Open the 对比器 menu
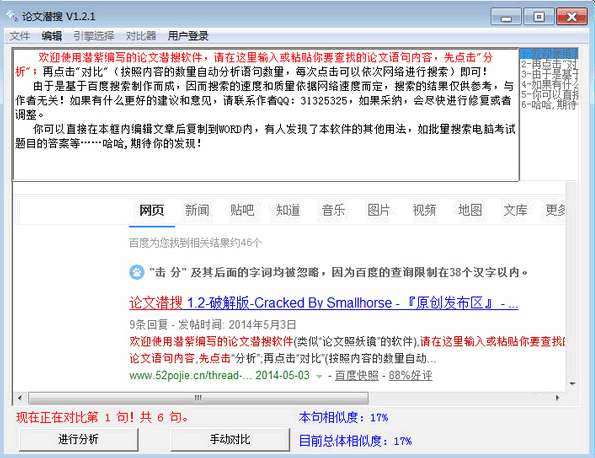Screen dimensions: 595x458 point(141,36)
